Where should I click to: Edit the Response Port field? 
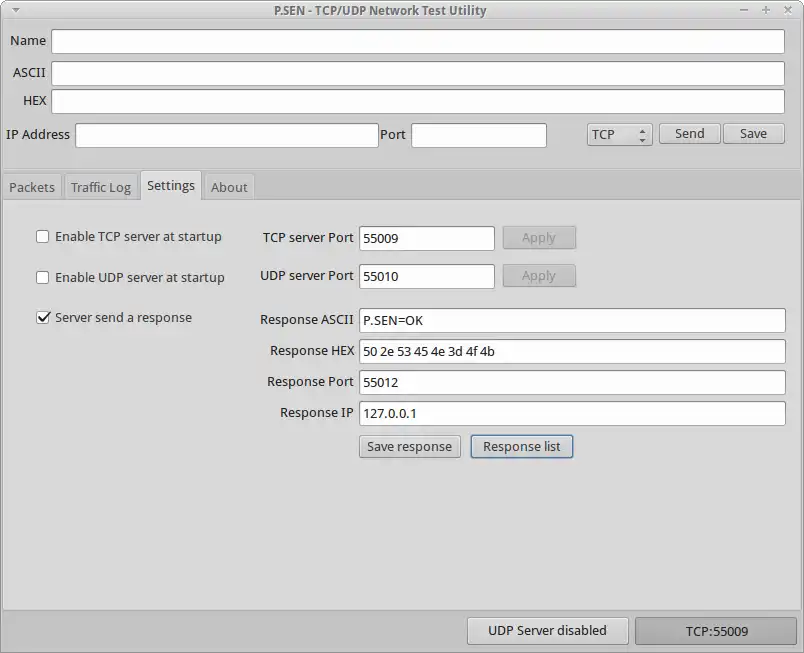[x=572, y=382]
